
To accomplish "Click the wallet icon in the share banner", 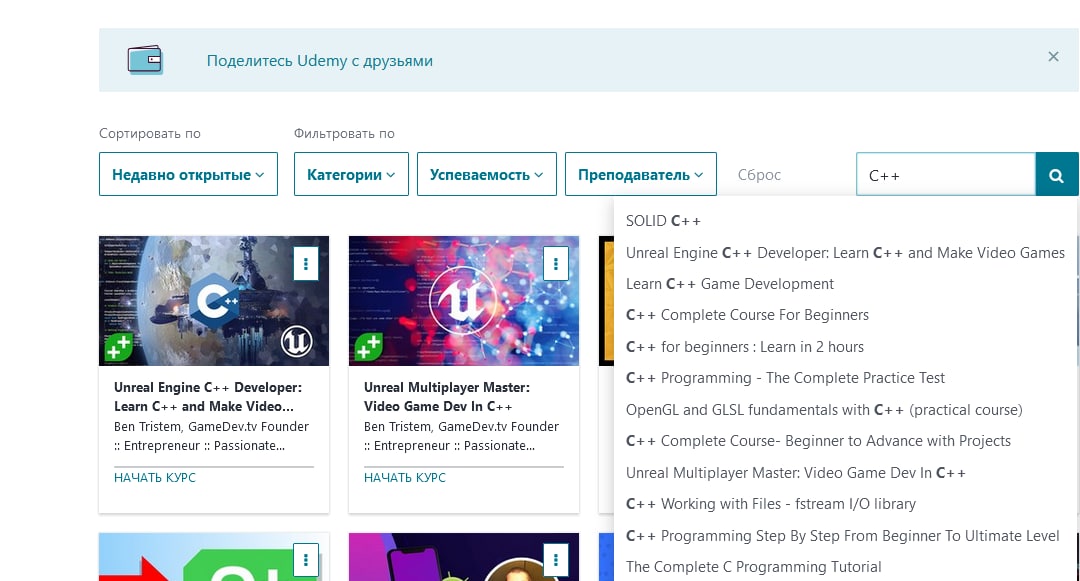I will pyautogui.click(x=145, y=60).
